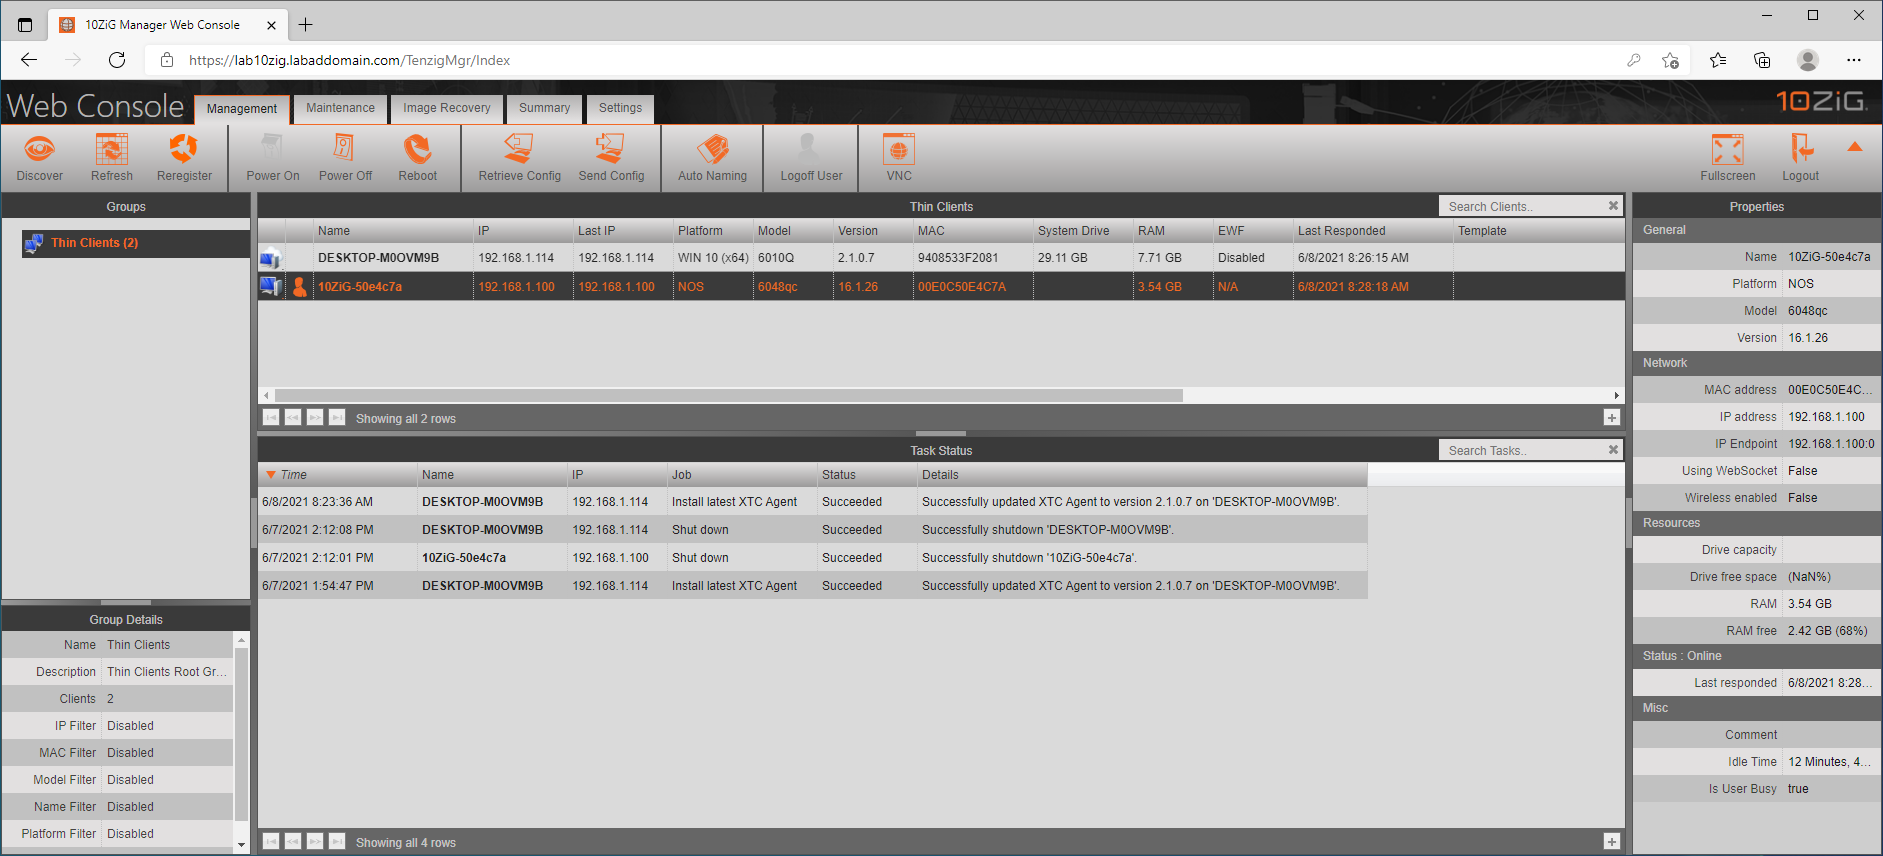Switch to the Maintenance tab
Image resolution: width=1883 pixels, height=856 pixels.
[340, 108]
